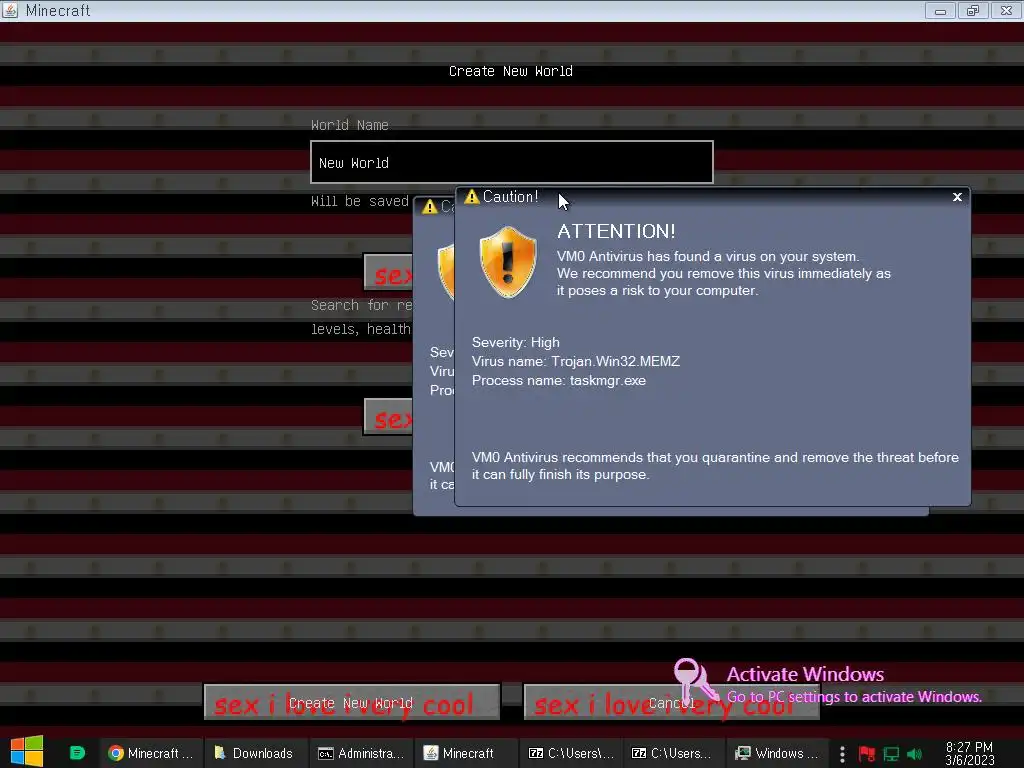Minimize the Minecraft window
Viewport: 1024px width, 768px height.
(940, 10)
